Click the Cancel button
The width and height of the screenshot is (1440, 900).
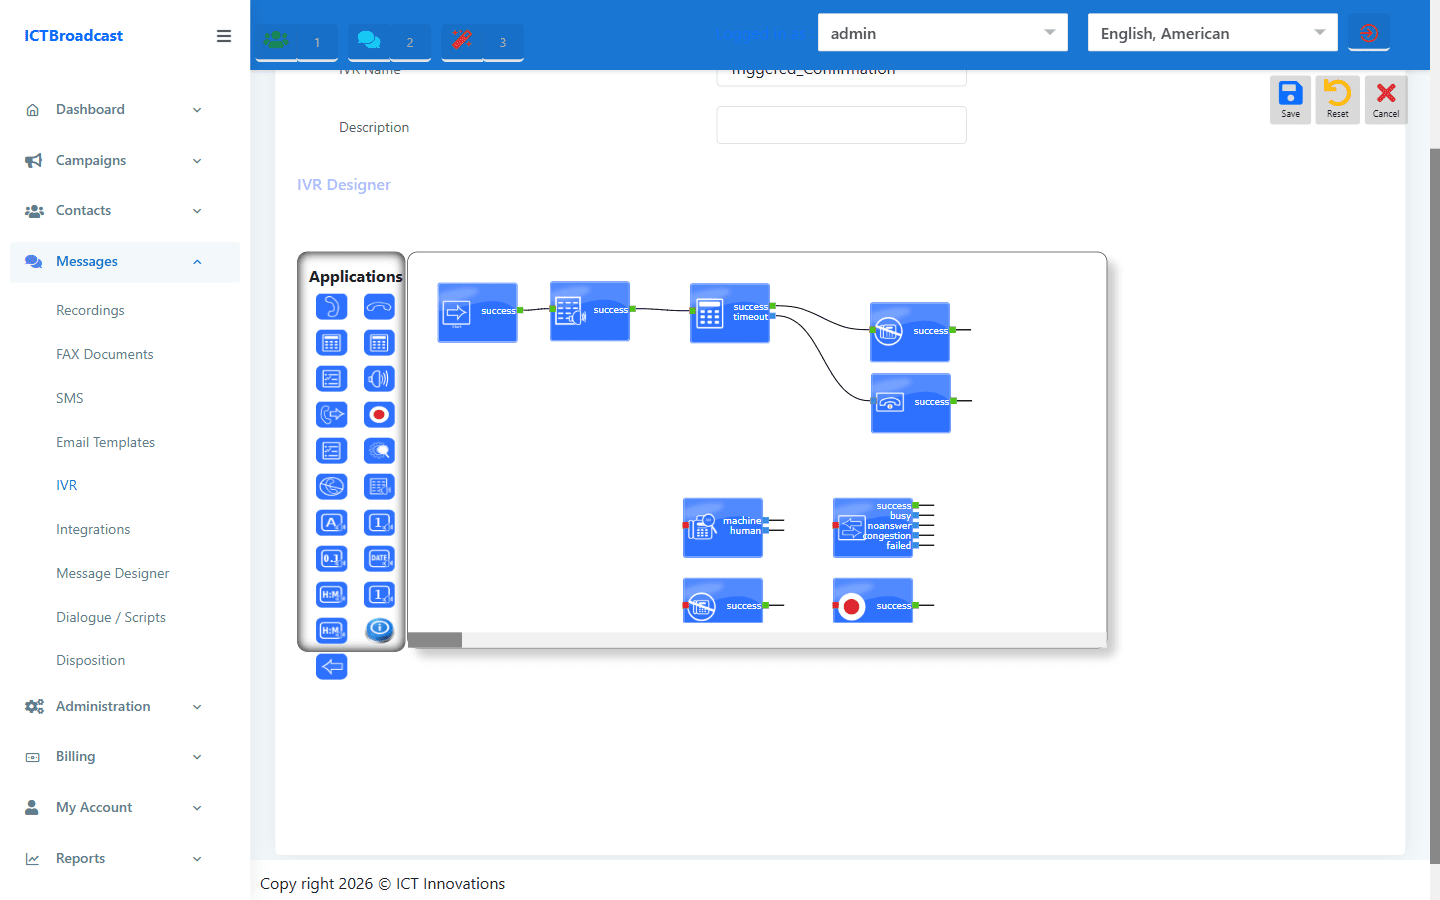[1386, 100]
